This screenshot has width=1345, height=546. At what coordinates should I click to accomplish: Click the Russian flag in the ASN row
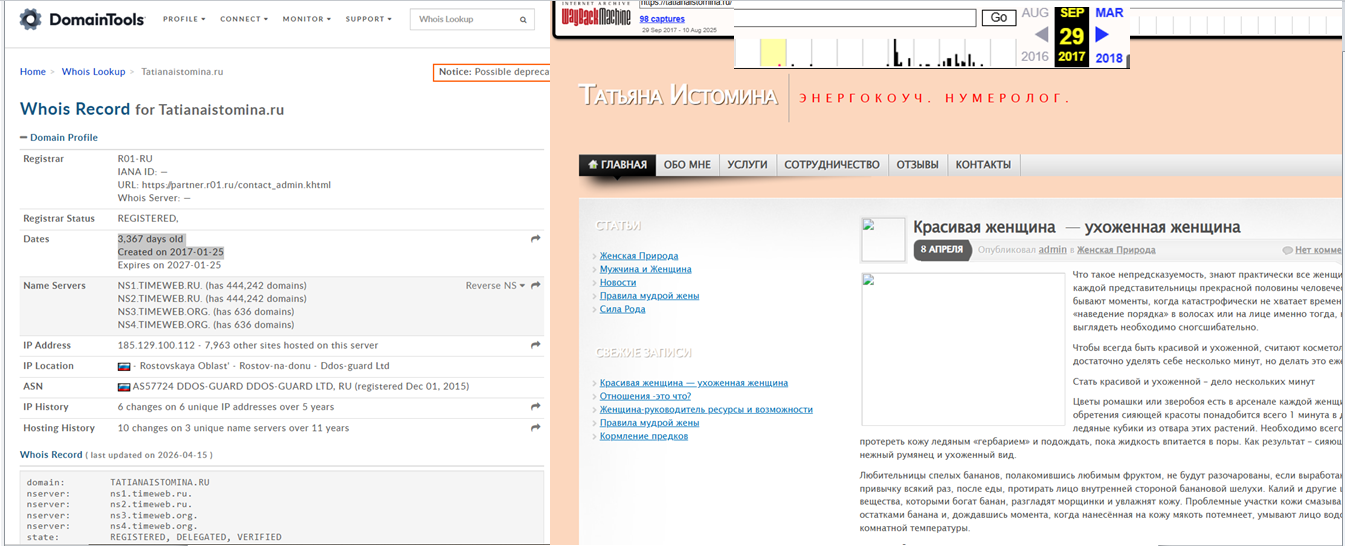(124, 387)
